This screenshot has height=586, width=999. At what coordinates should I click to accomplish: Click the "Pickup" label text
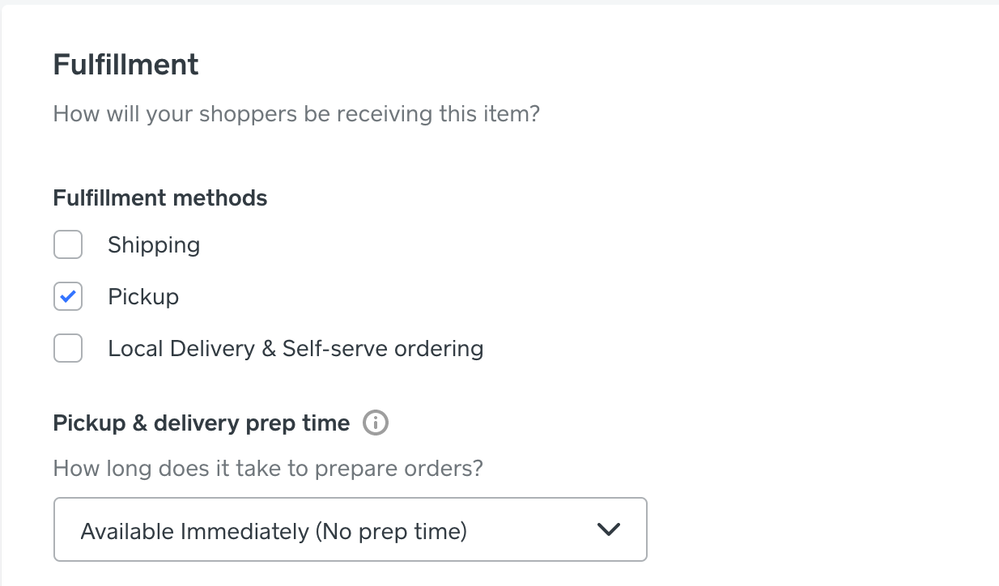click(x=143, y=297)
